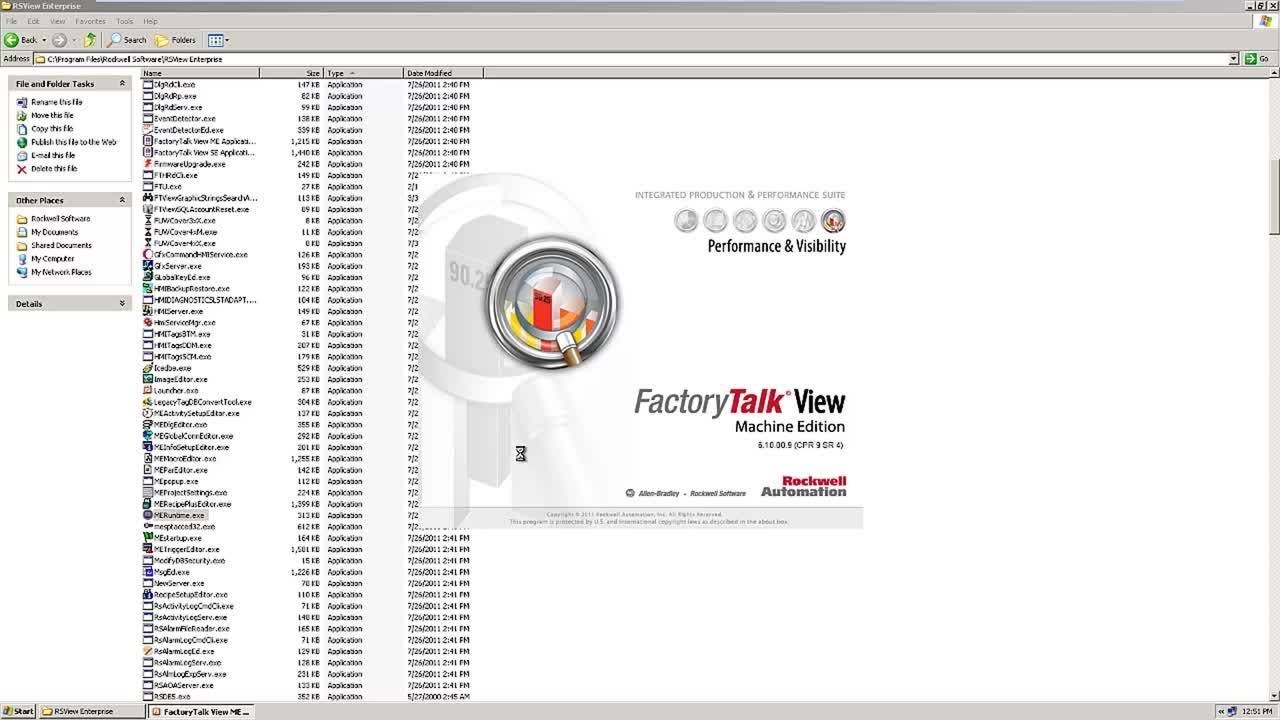Select the HMIBackupRestore.exe file icon
This screenshot has height=720, width=1280.
click(148, 289)
